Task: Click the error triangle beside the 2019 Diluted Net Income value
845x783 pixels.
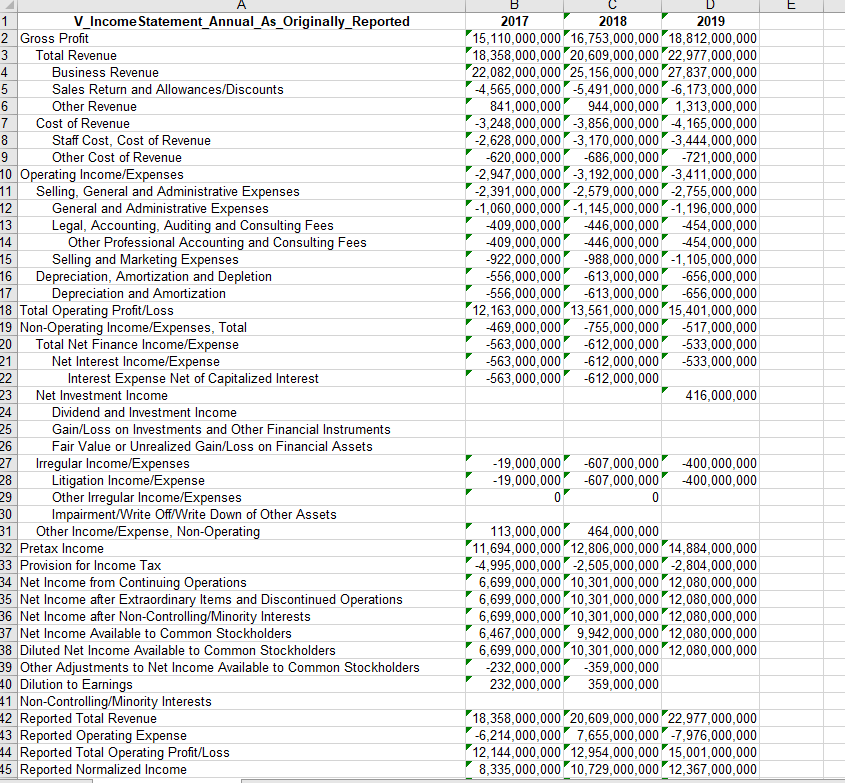Action: [x=663, y=647]
